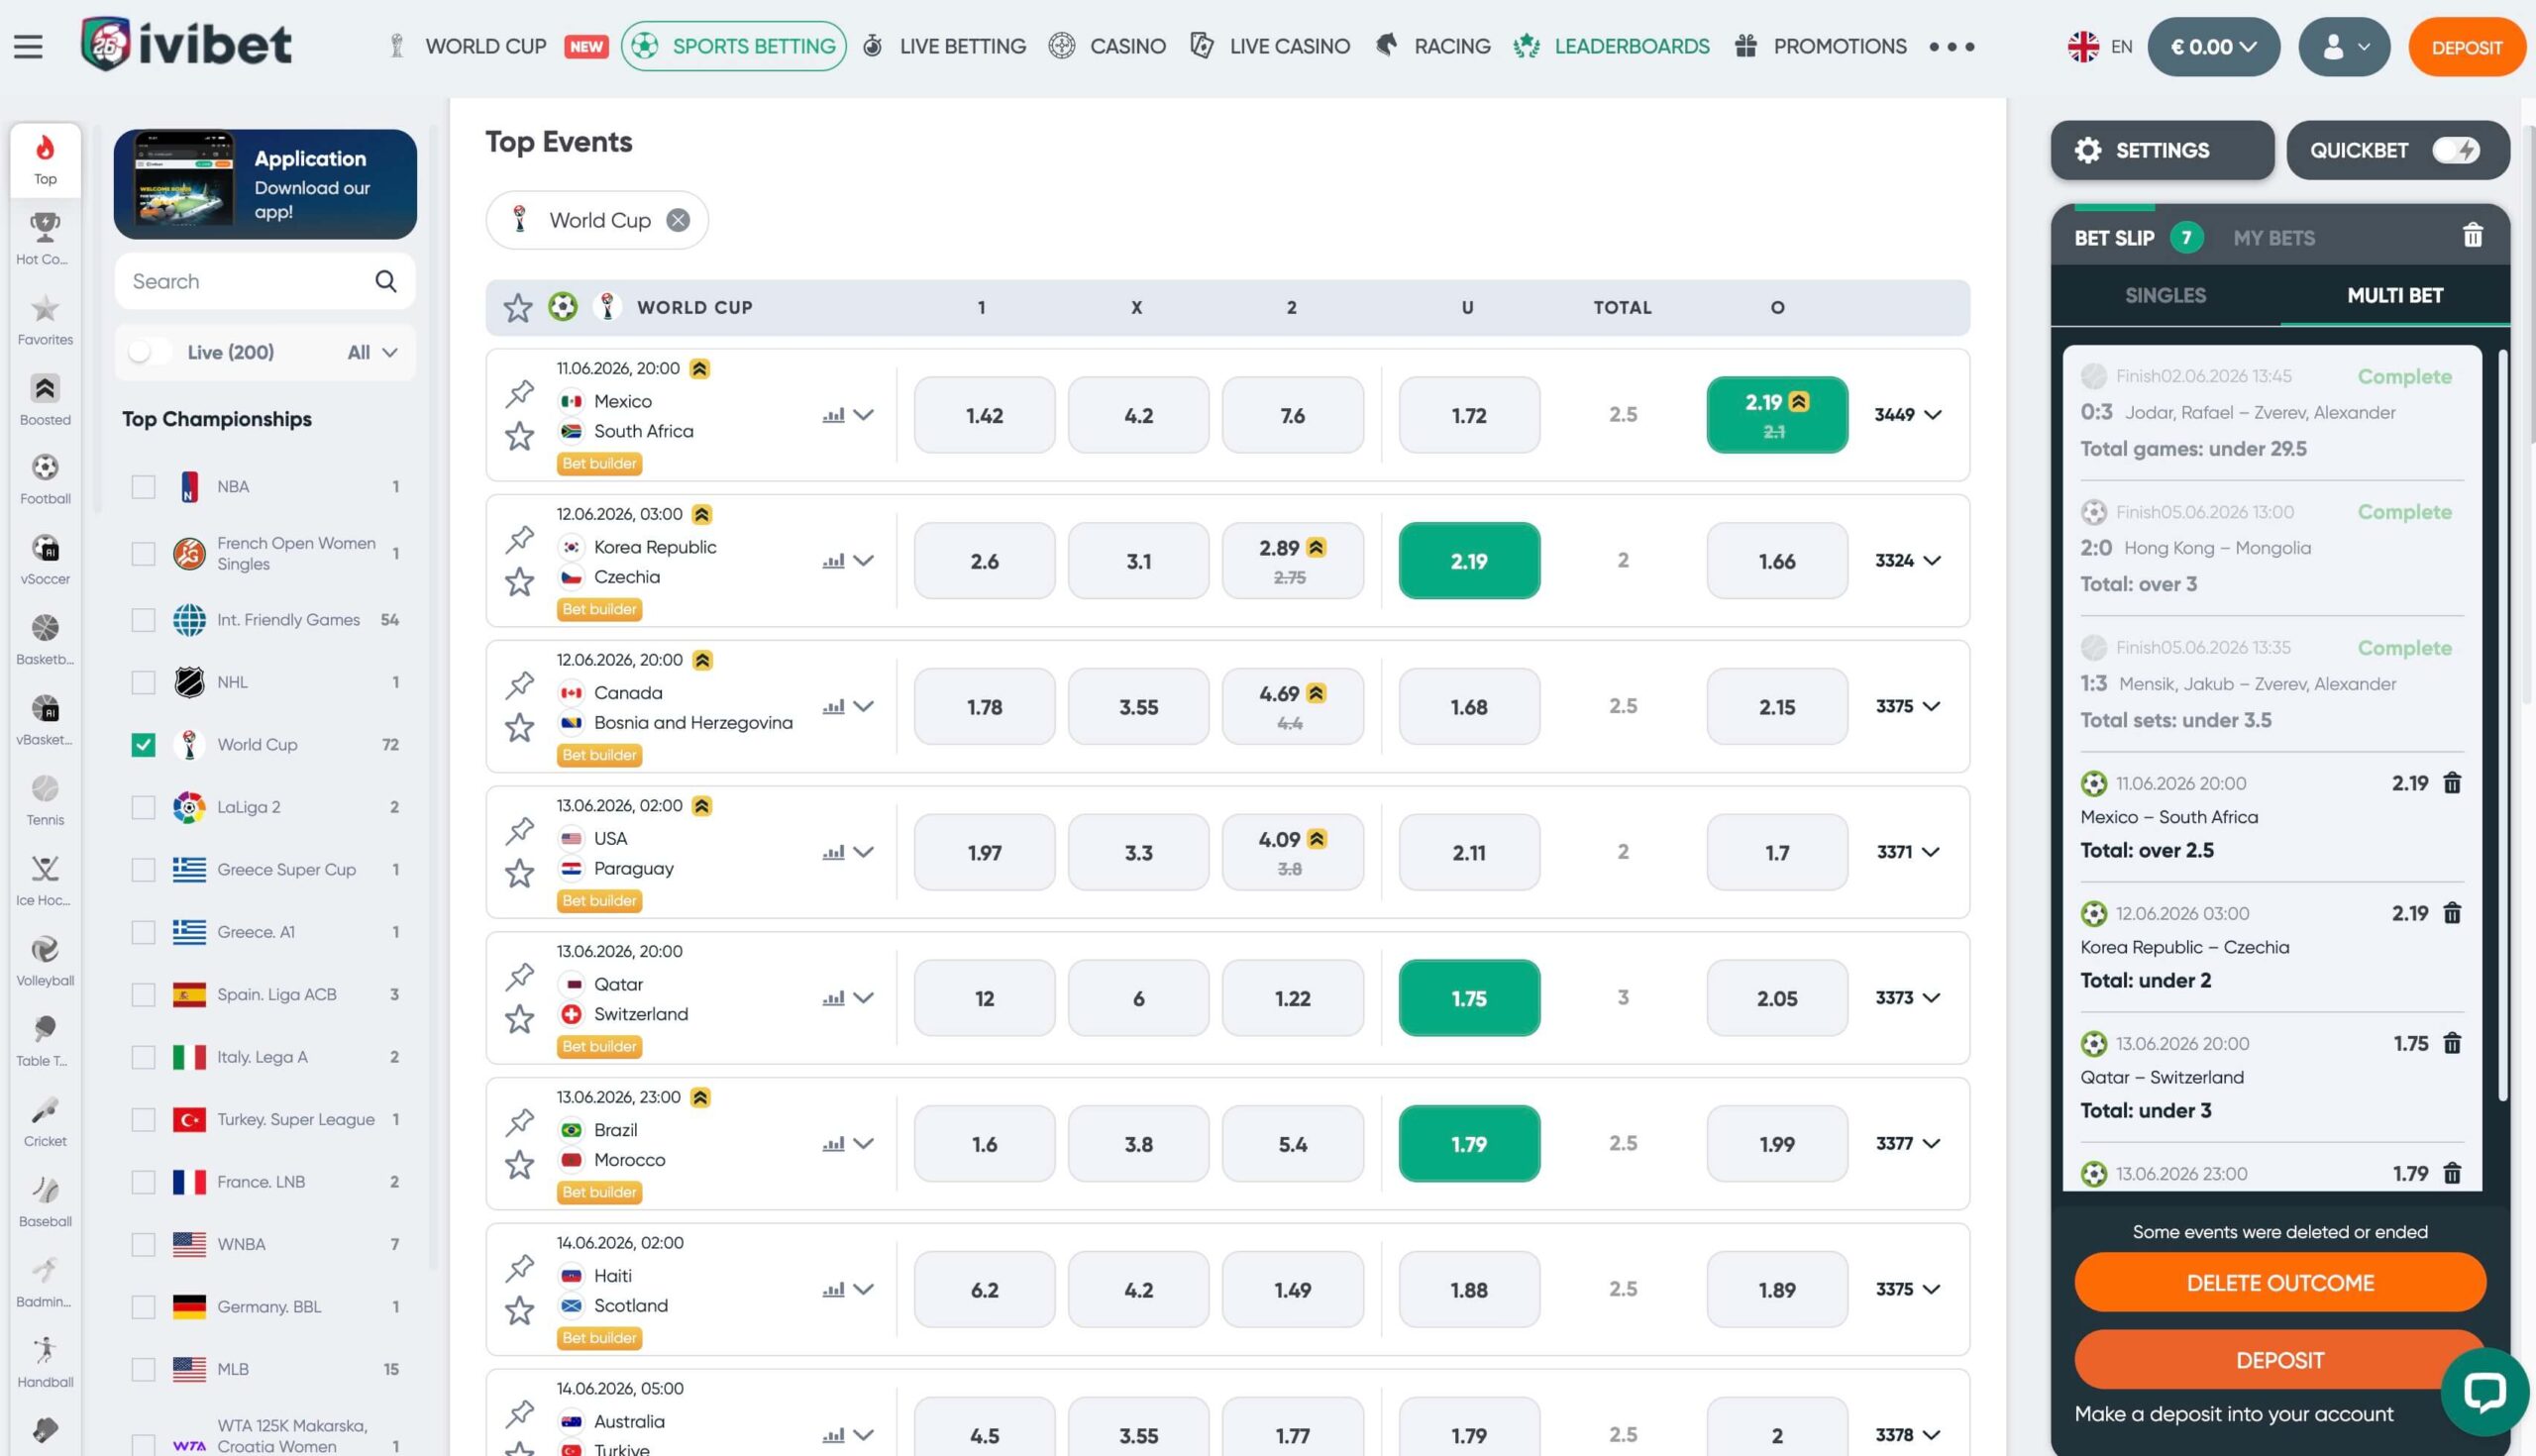Show more navigation items (three dots)
This screenshot has height=1456, width=2536.
[1952, 46]
